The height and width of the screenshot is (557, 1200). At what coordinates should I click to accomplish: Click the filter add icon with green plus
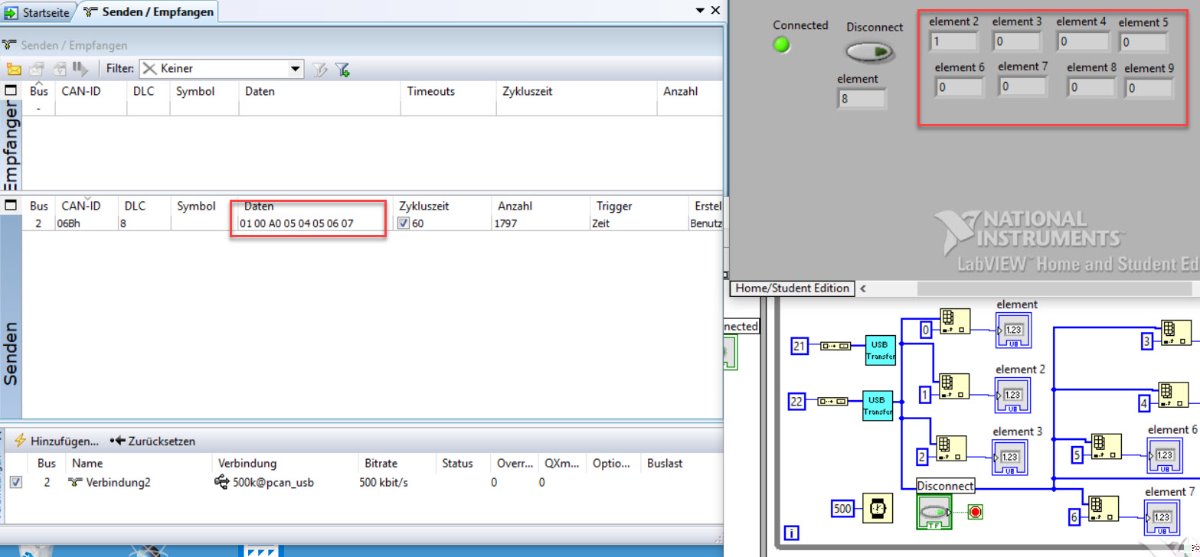(343, 69)
